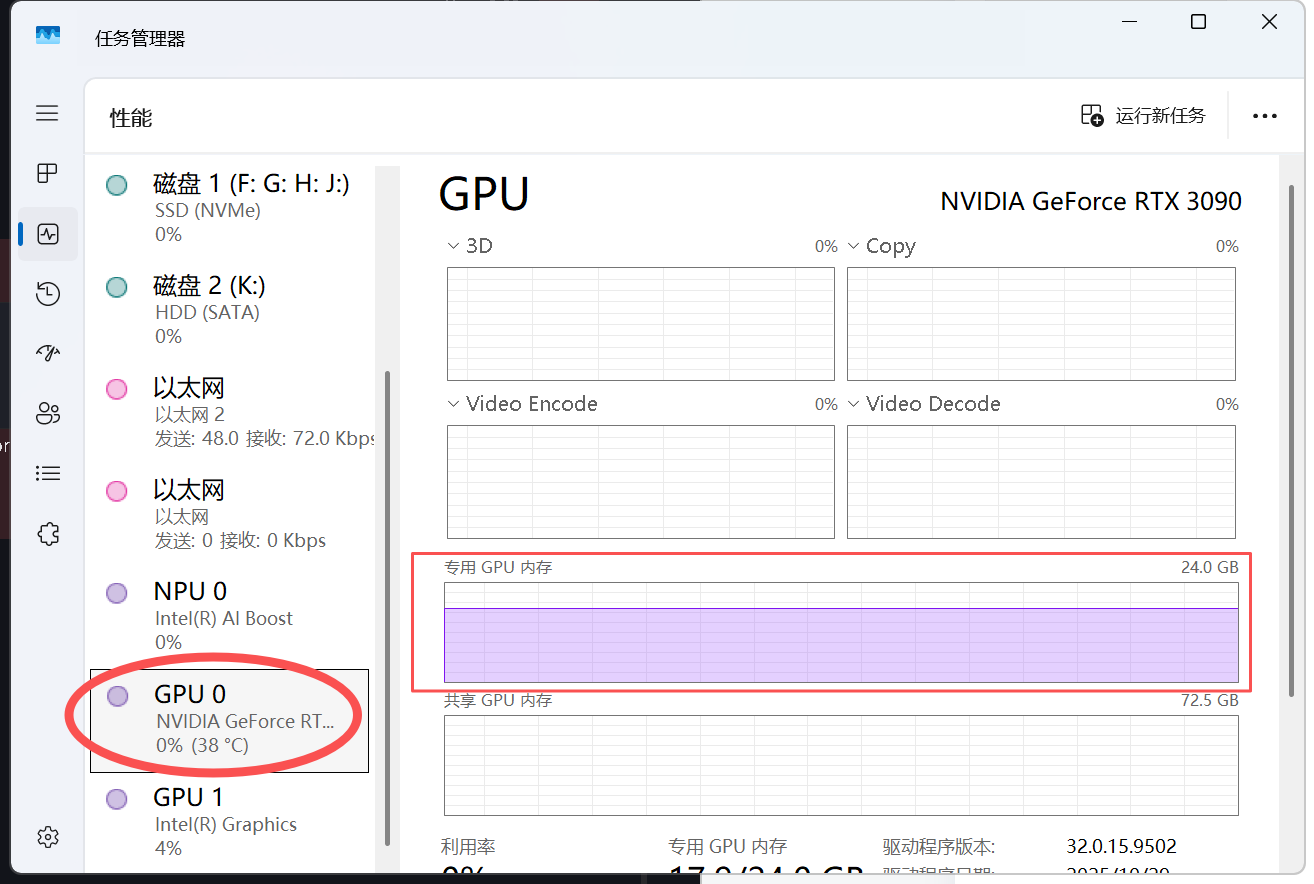Screen dimensions: 1314x884
Task: Close the Task Manager window
Action: tap(1269, 22)
